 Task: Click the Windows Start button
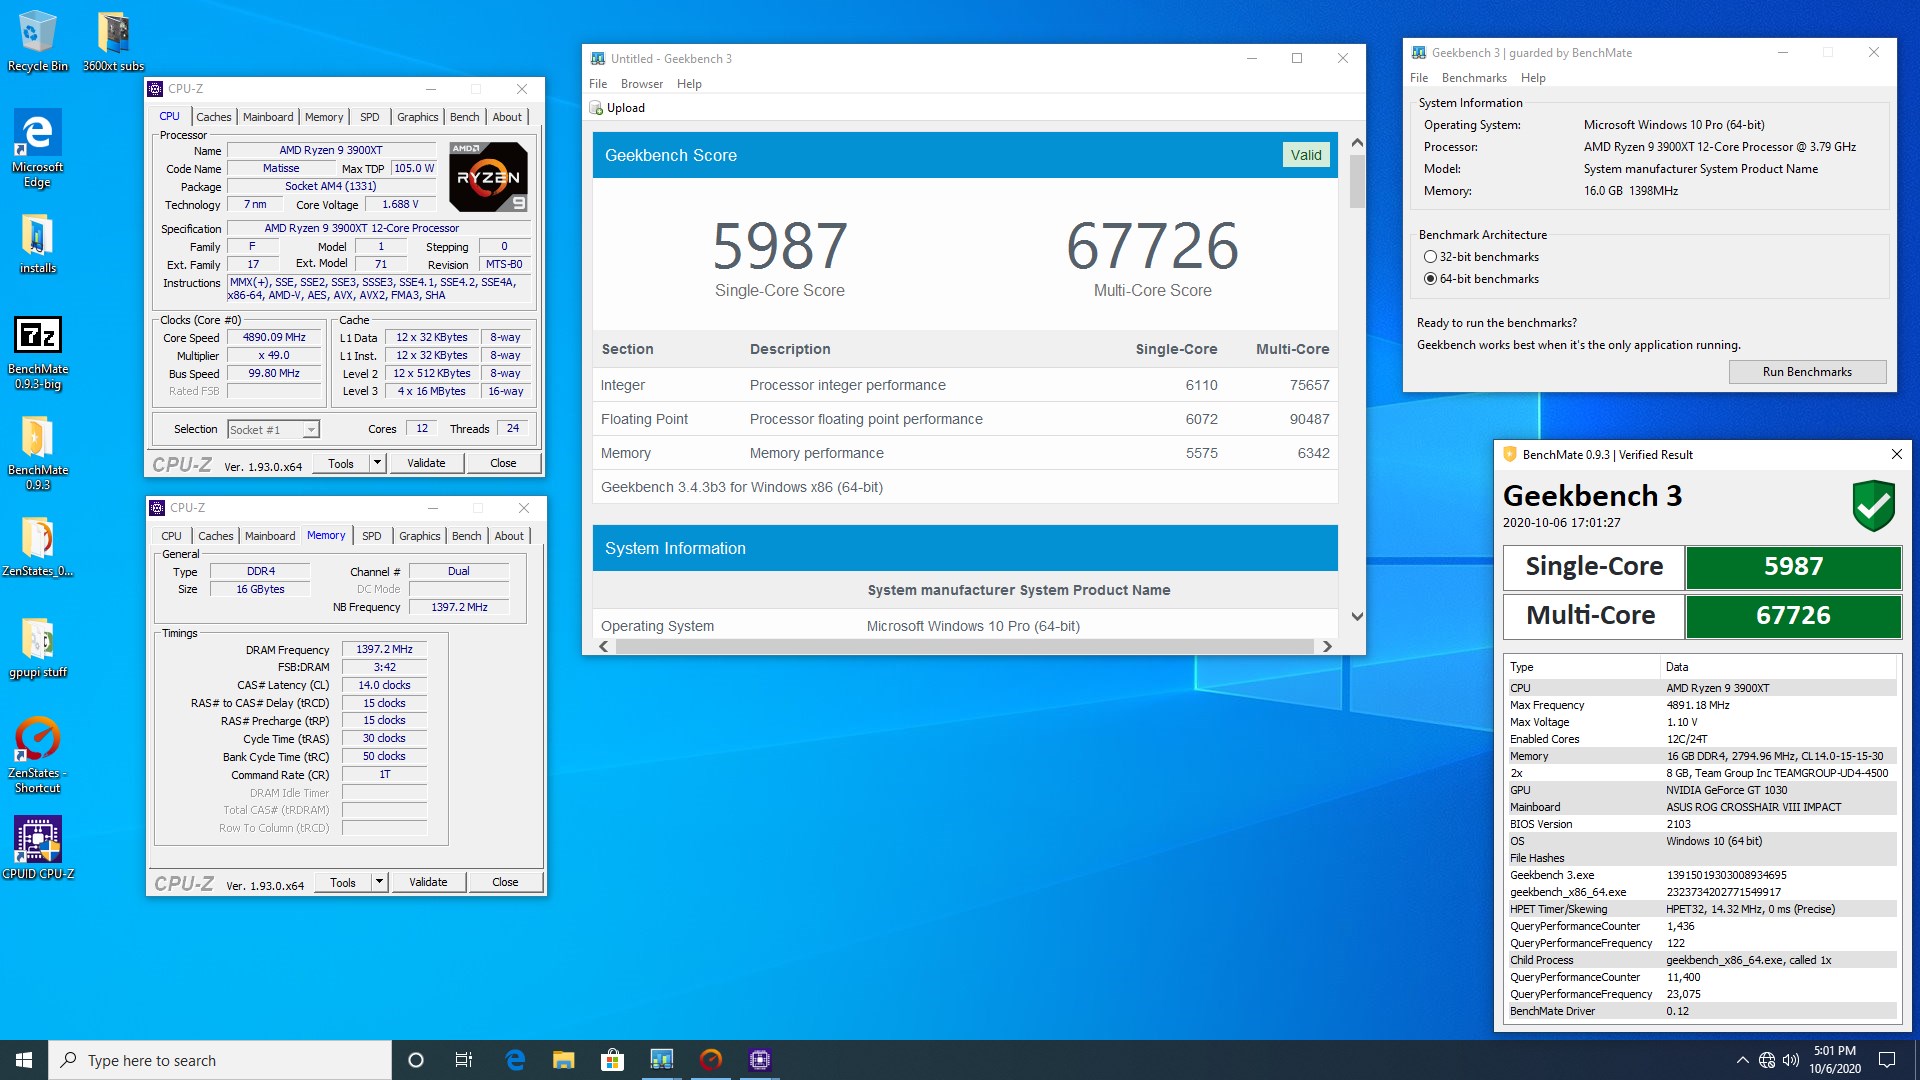point(24,1060)
